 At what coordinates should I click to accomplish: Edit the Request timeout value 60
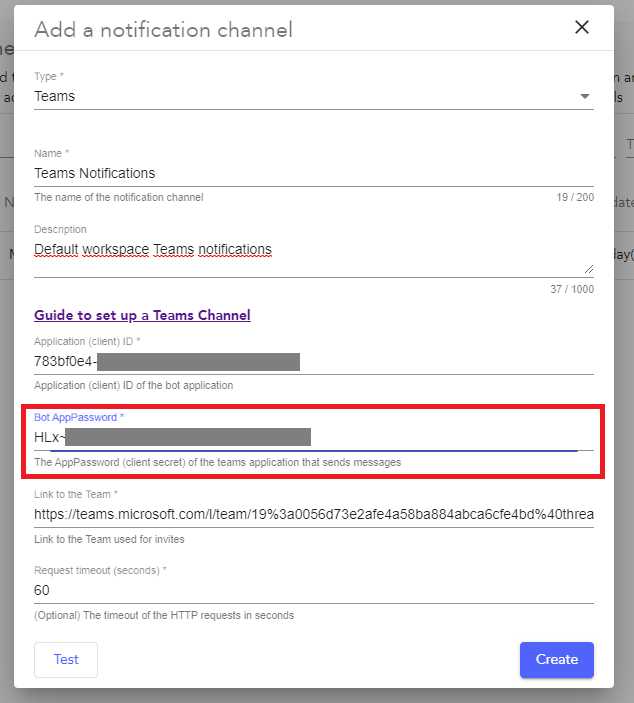(x=314, y=590)
